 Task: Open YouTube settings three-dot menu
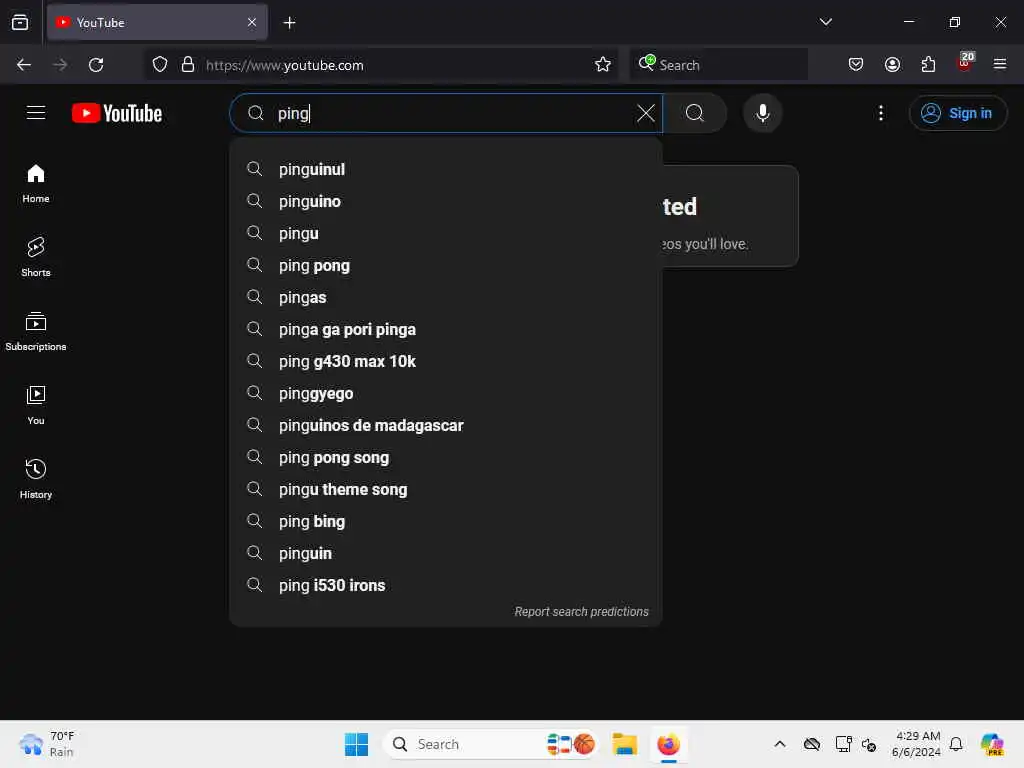880,113
